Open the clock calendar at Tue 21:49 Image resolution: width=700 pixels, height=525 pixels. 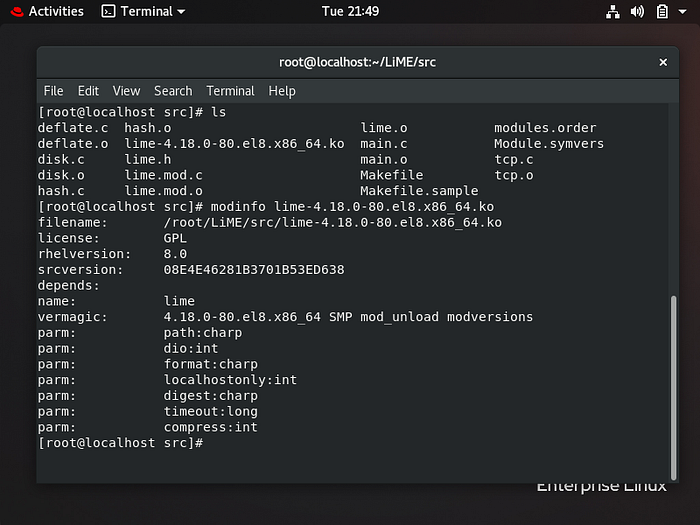click(350, 11)
